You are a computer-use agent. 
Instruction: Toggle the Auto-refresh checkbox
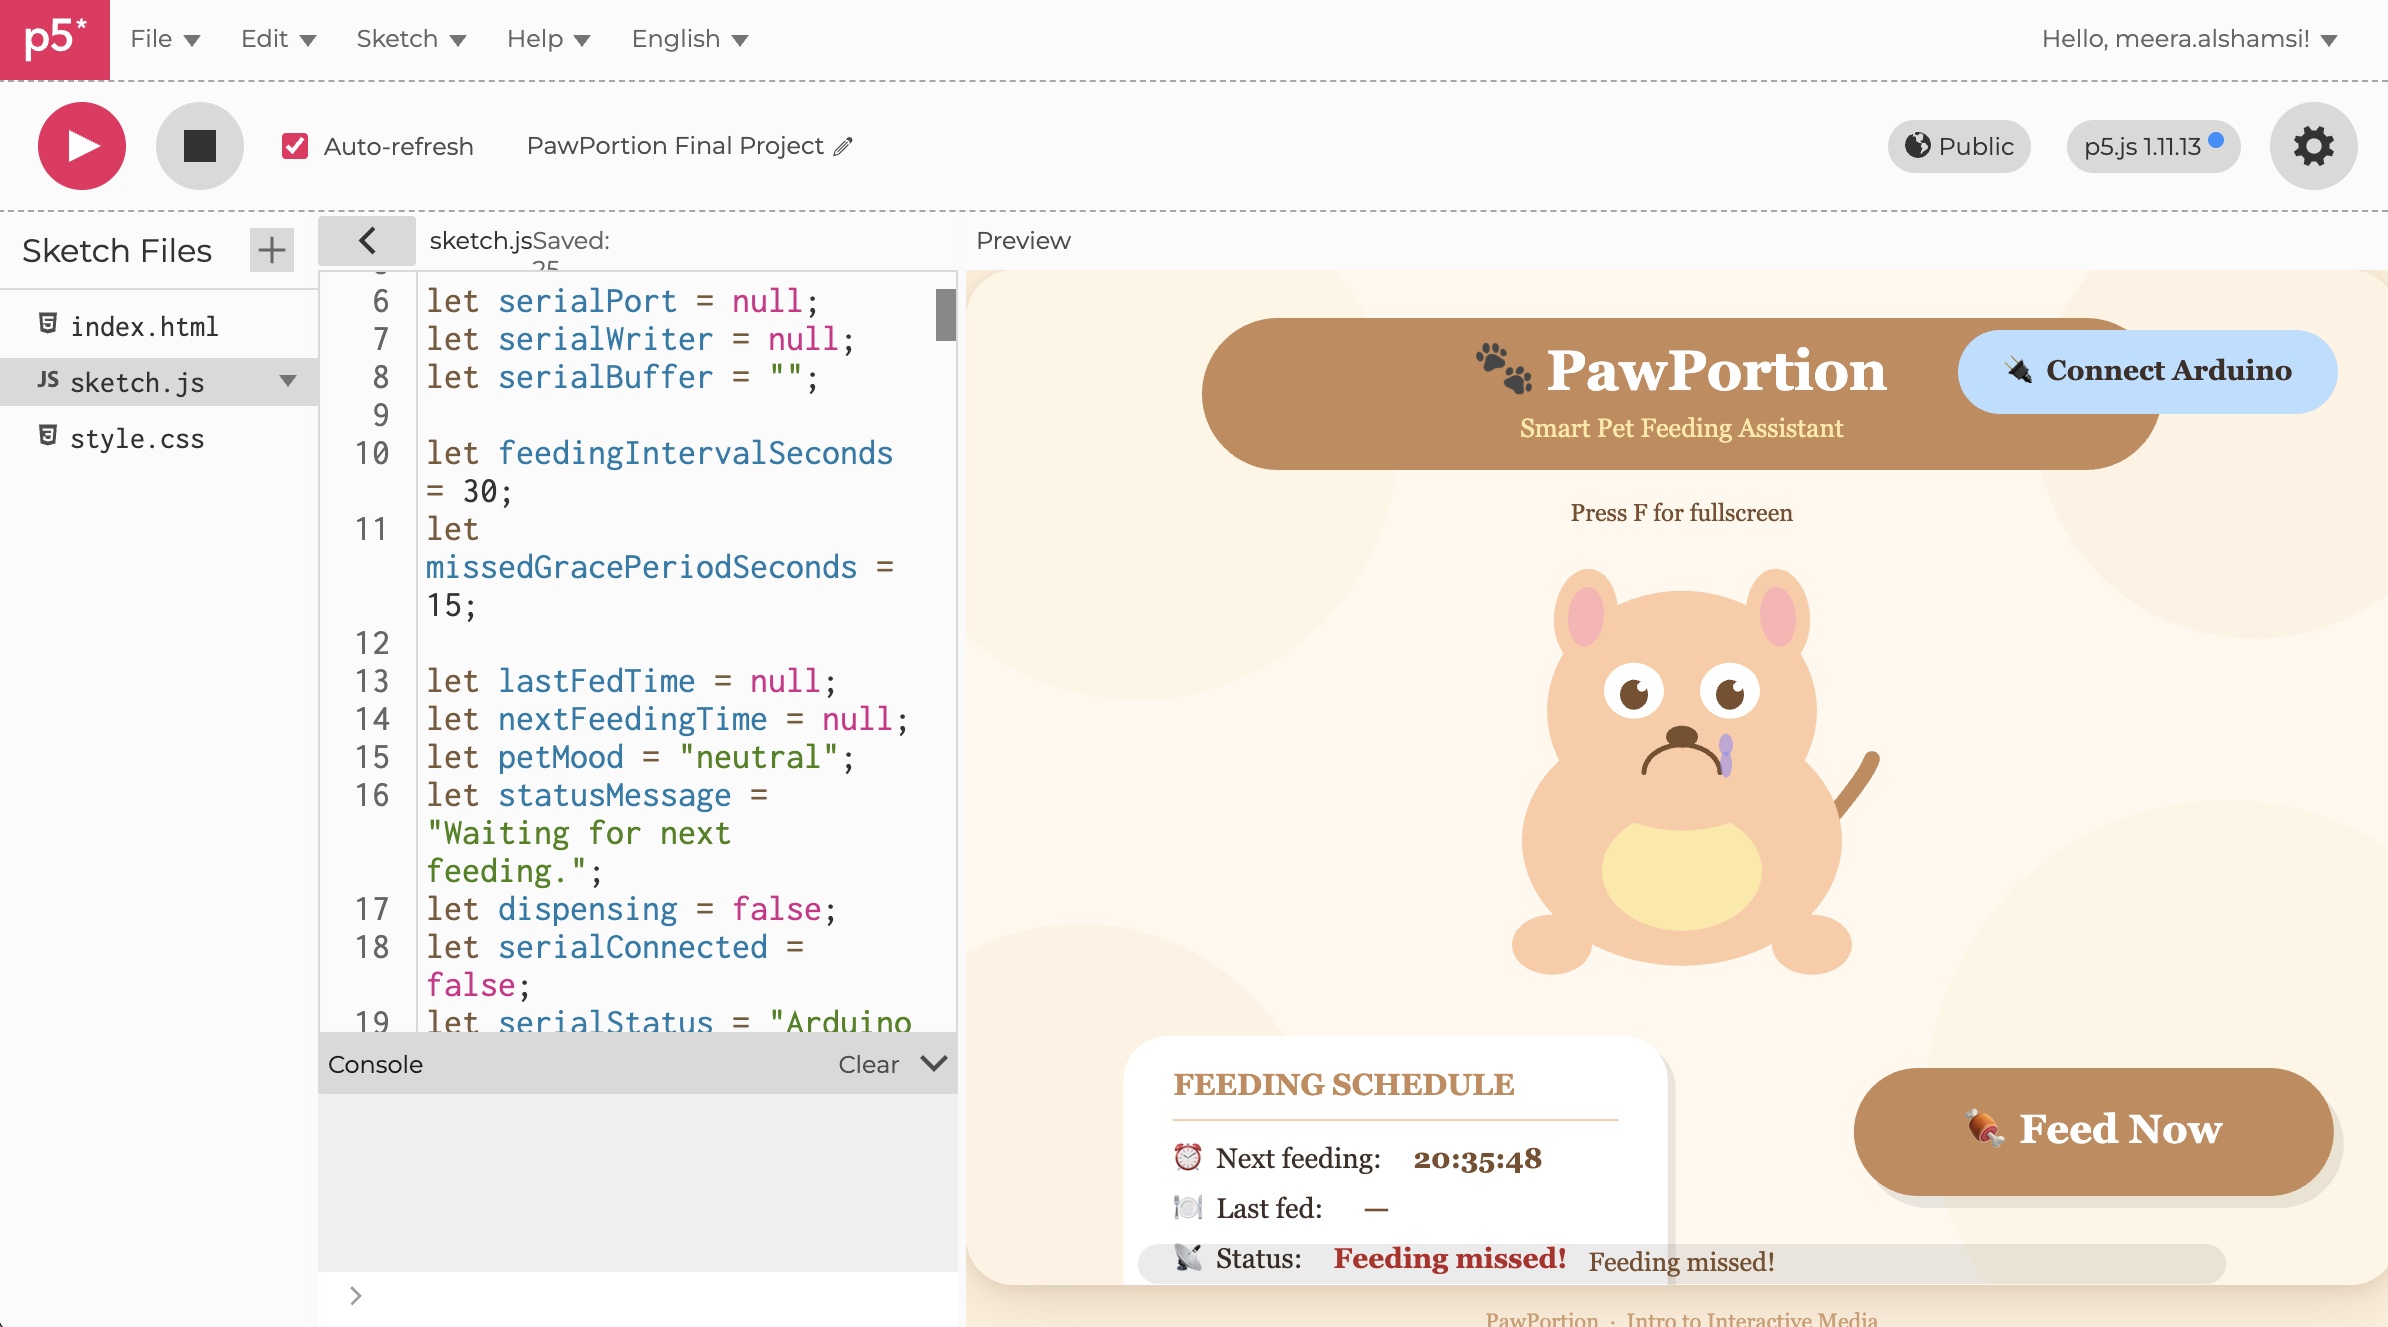click(295, 146)
